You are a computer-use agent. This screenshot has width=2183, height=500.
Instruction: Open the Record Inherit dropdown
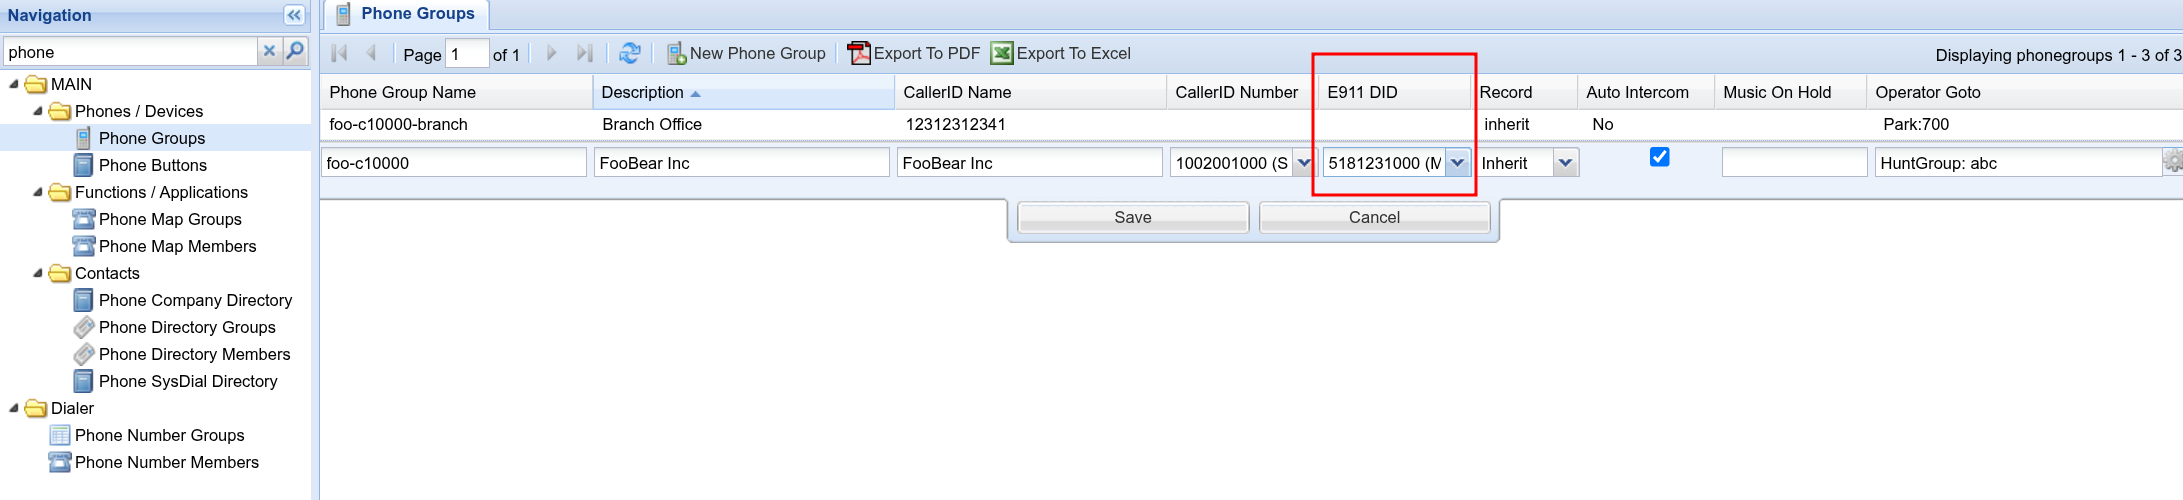click(x=1565, y=163)
